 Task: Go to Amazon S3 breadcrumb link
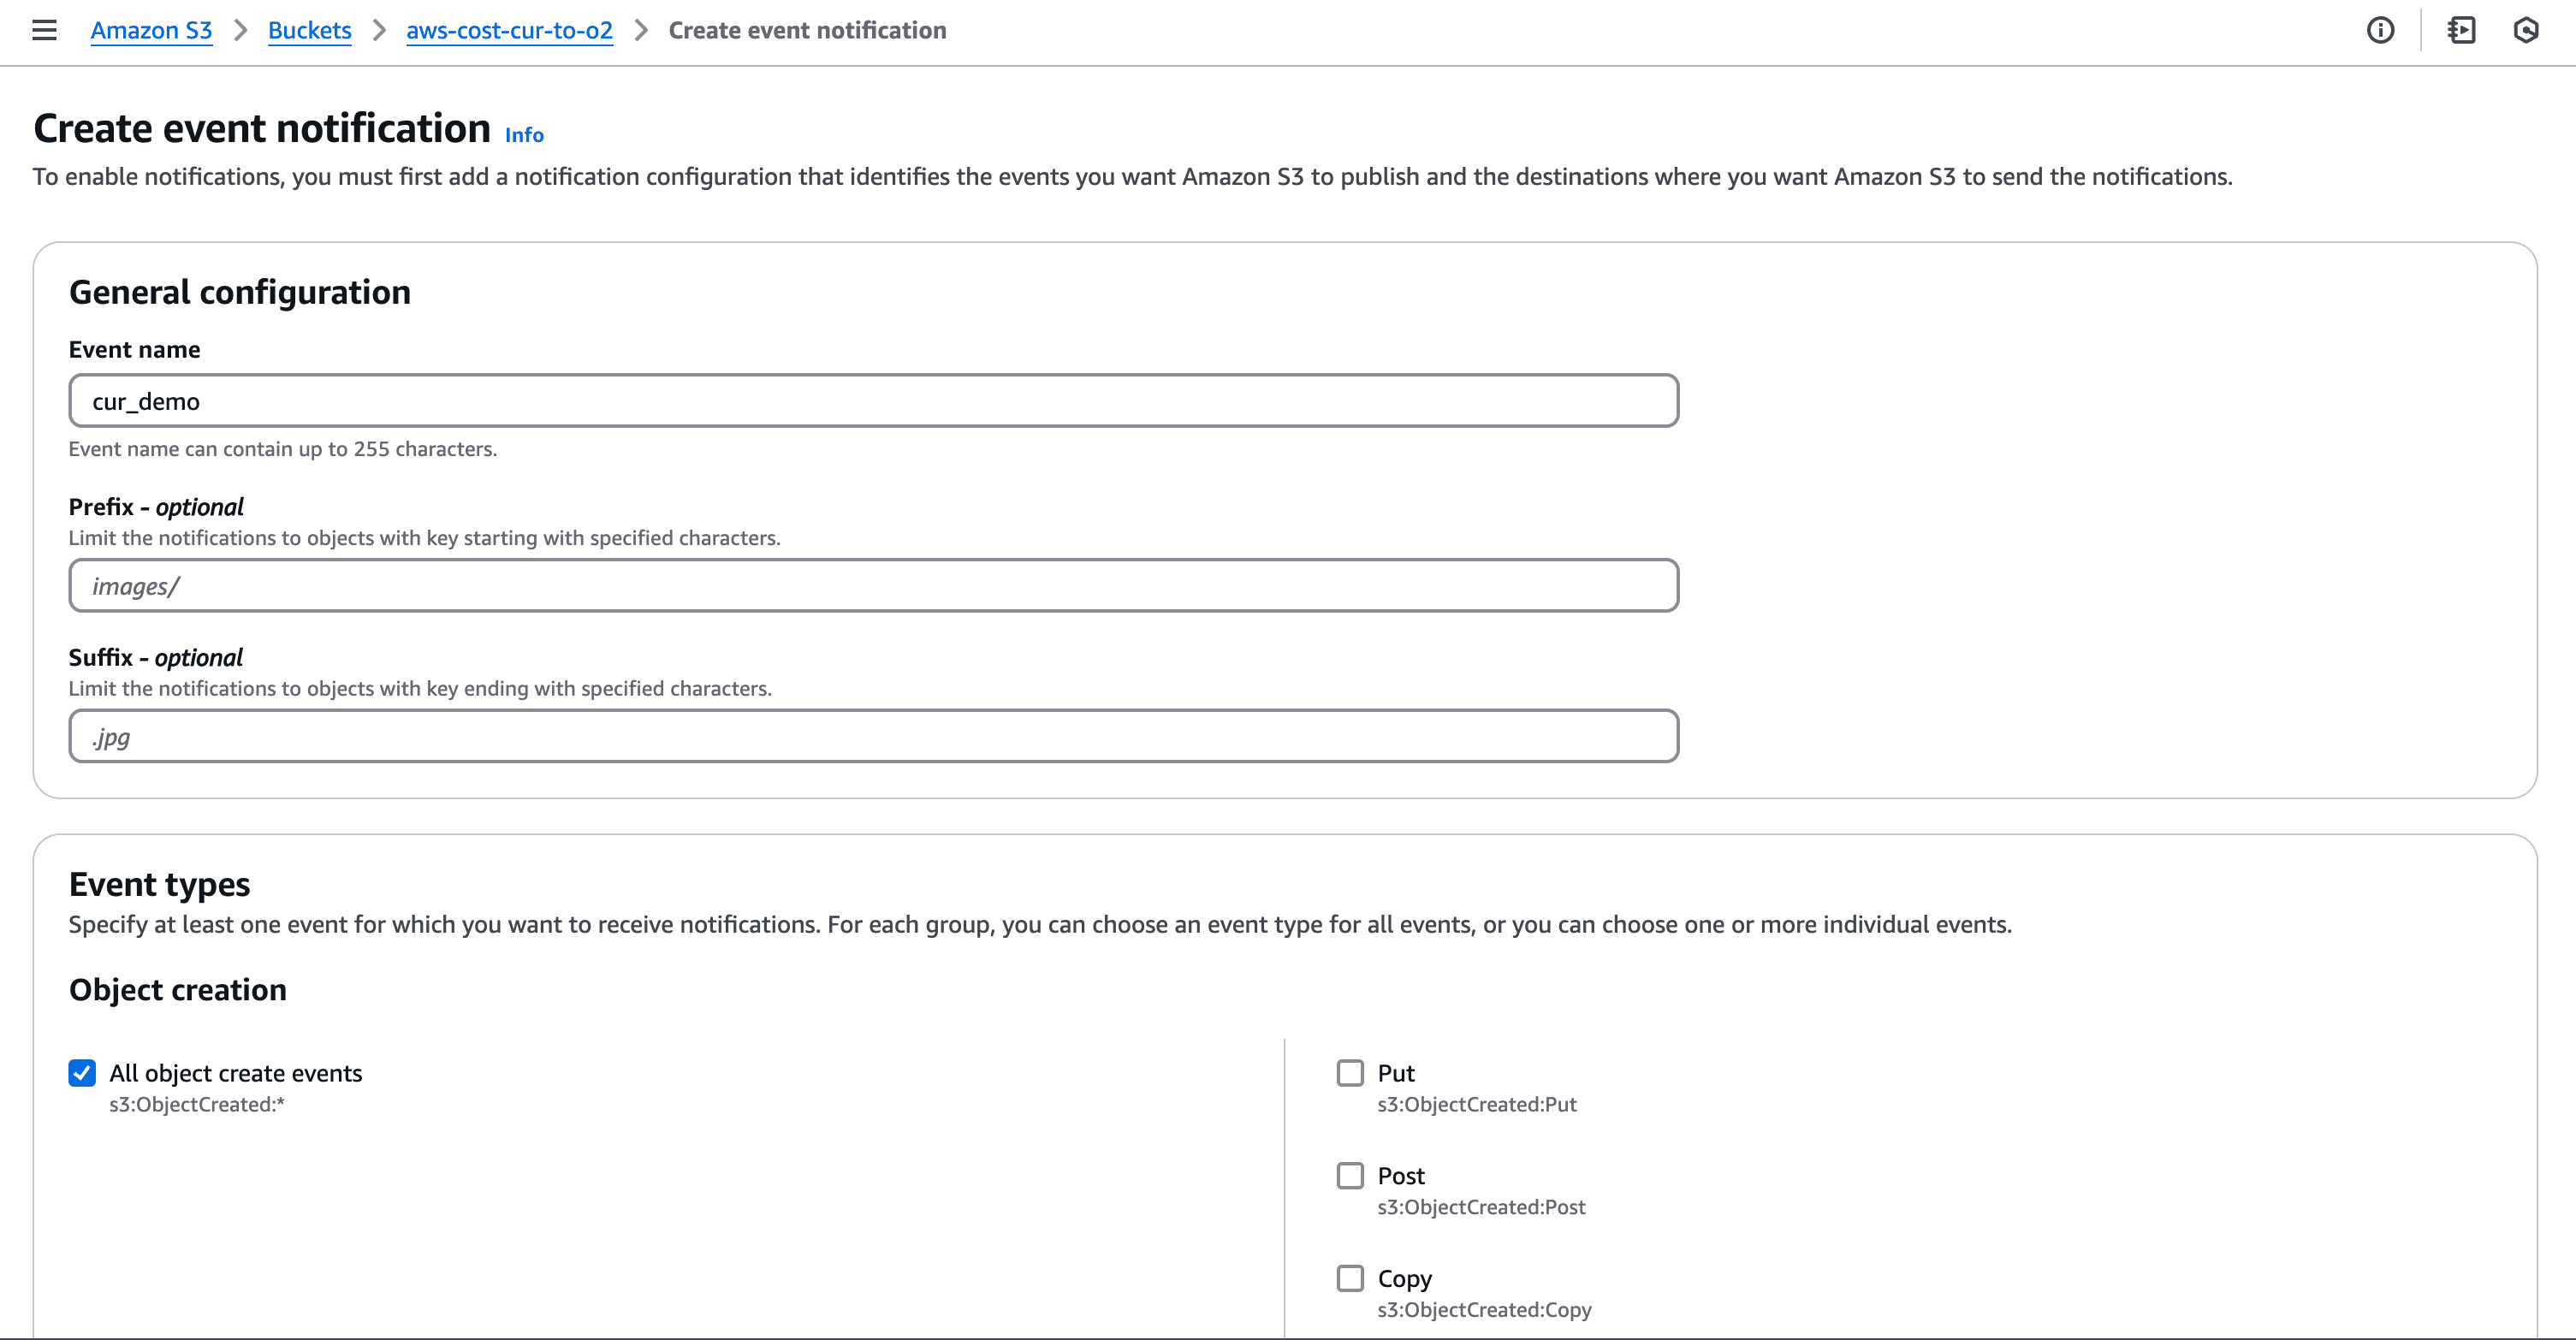coord(151,31)
